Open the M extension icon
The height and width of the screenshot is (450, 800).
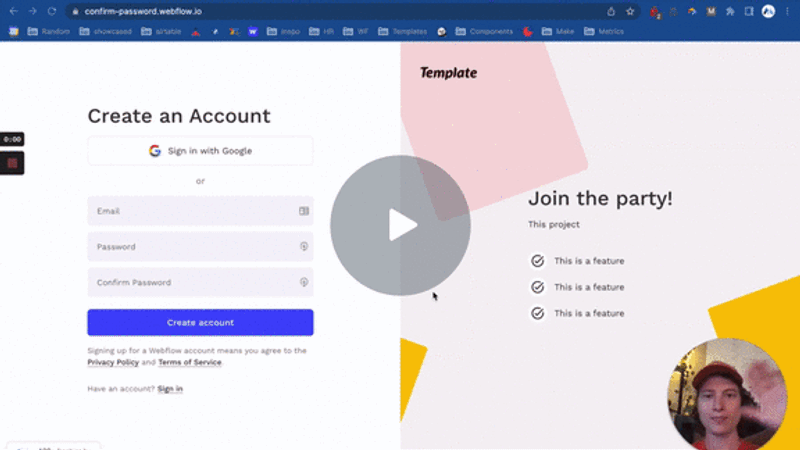[x=711, y=11]
